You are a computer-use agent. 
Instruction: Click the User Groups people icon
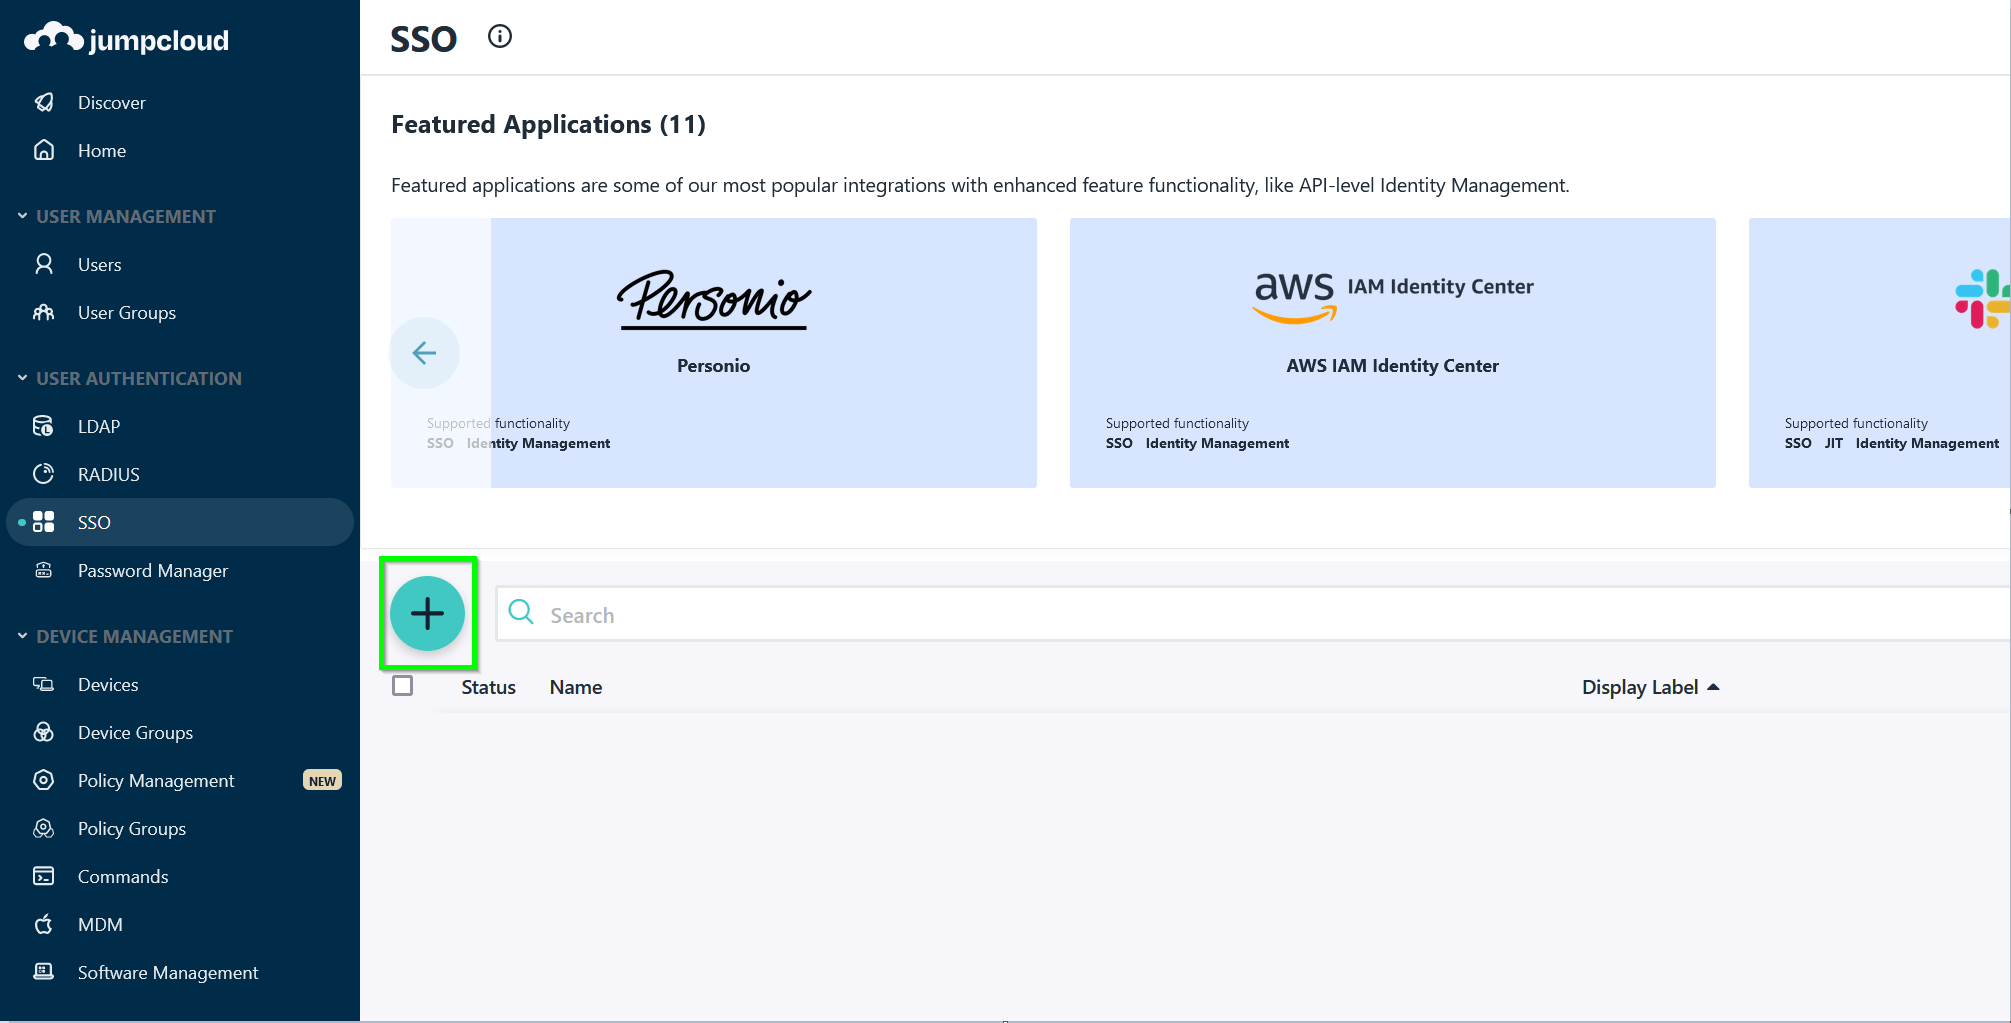coord(44,312)
